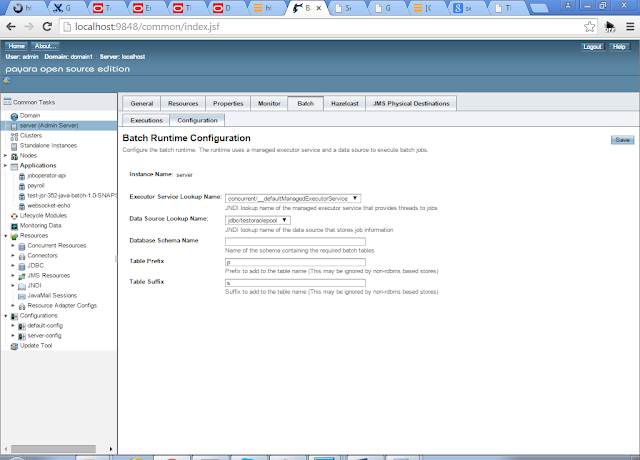Switch to the Monitor tab

click(x=269, y=103)
